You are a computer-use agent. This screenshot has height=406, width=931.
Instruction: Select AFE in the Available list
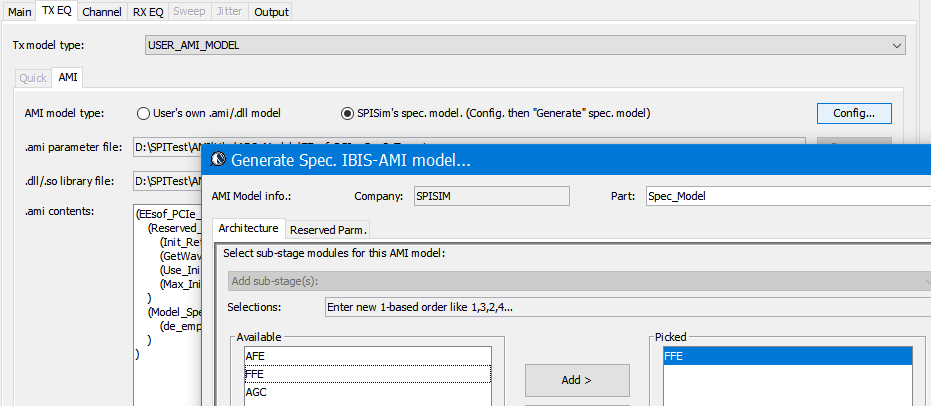367,355
